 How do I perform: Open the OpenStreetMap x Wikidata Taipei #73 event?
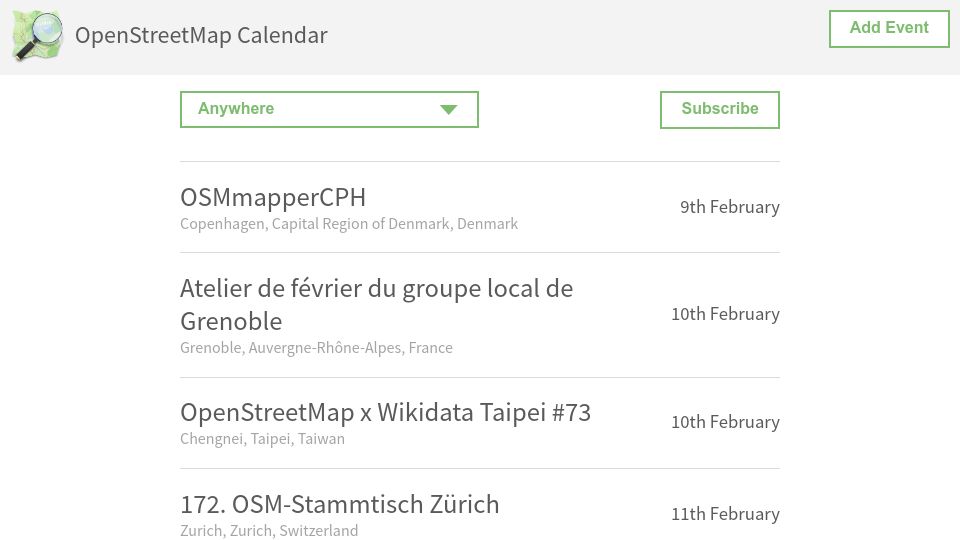pos(385,412)
